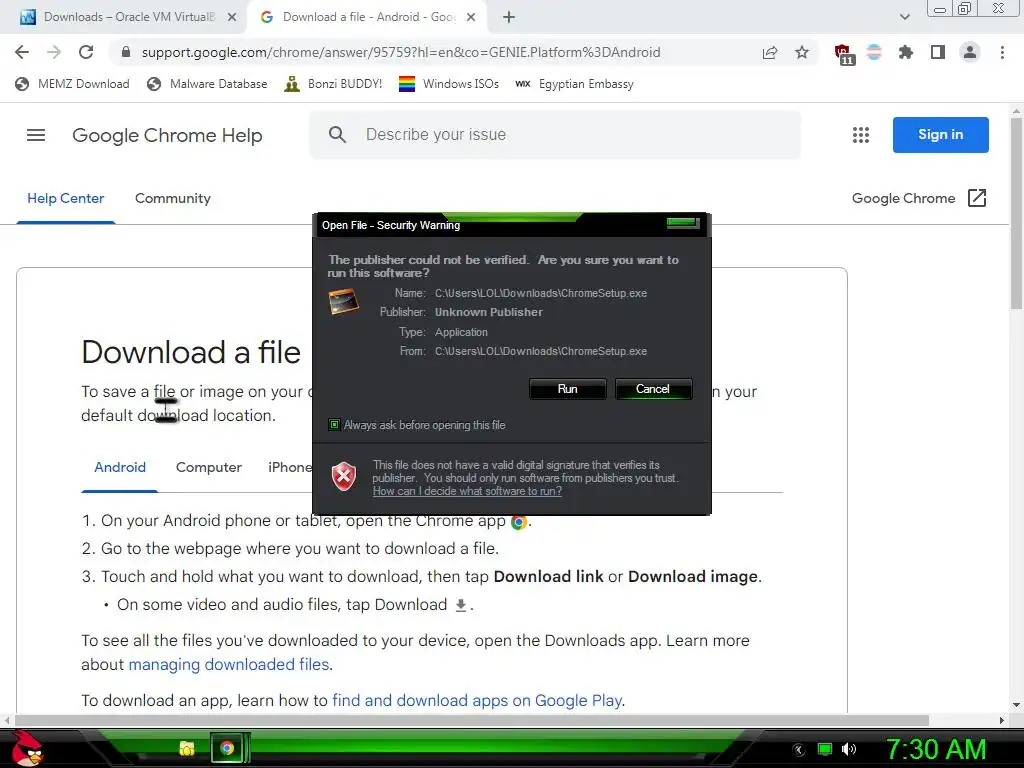Viewport: 1024px width, 768px height.
Task: Select the Computer platform tab
Action: point(208,468)
